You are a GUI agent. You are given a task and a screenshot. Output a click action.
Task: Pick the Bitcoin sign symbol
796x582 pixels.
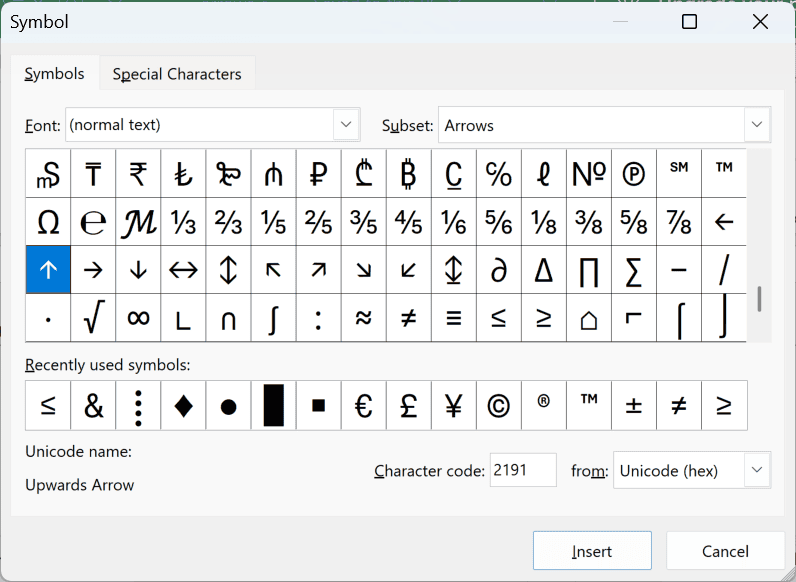tap(409, 174)
